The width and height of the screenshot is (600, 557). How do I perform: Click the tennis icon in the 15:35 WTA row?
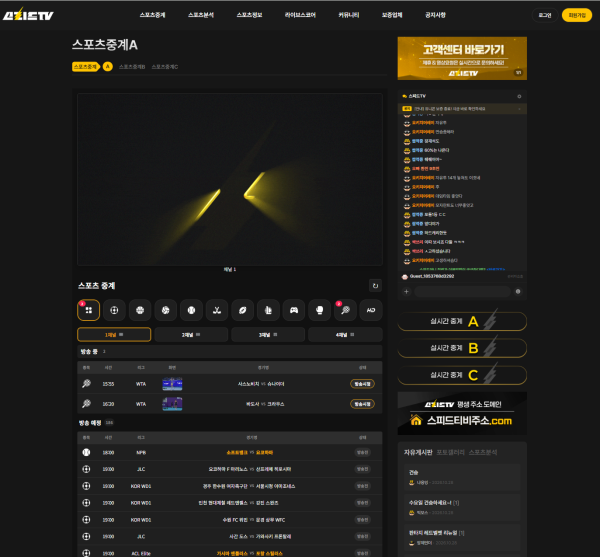coord(86,384)
